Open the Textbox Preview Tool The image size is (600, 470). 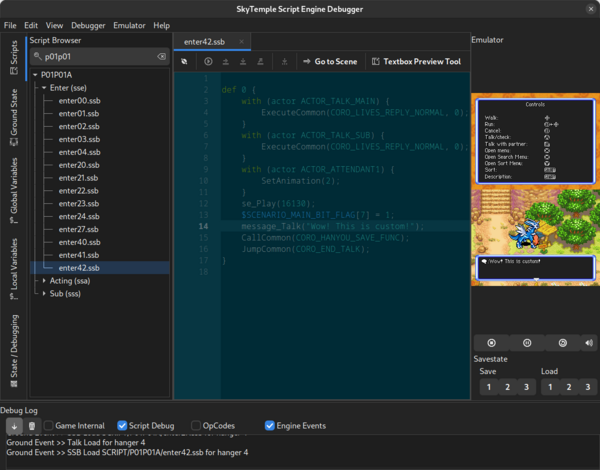416,62
